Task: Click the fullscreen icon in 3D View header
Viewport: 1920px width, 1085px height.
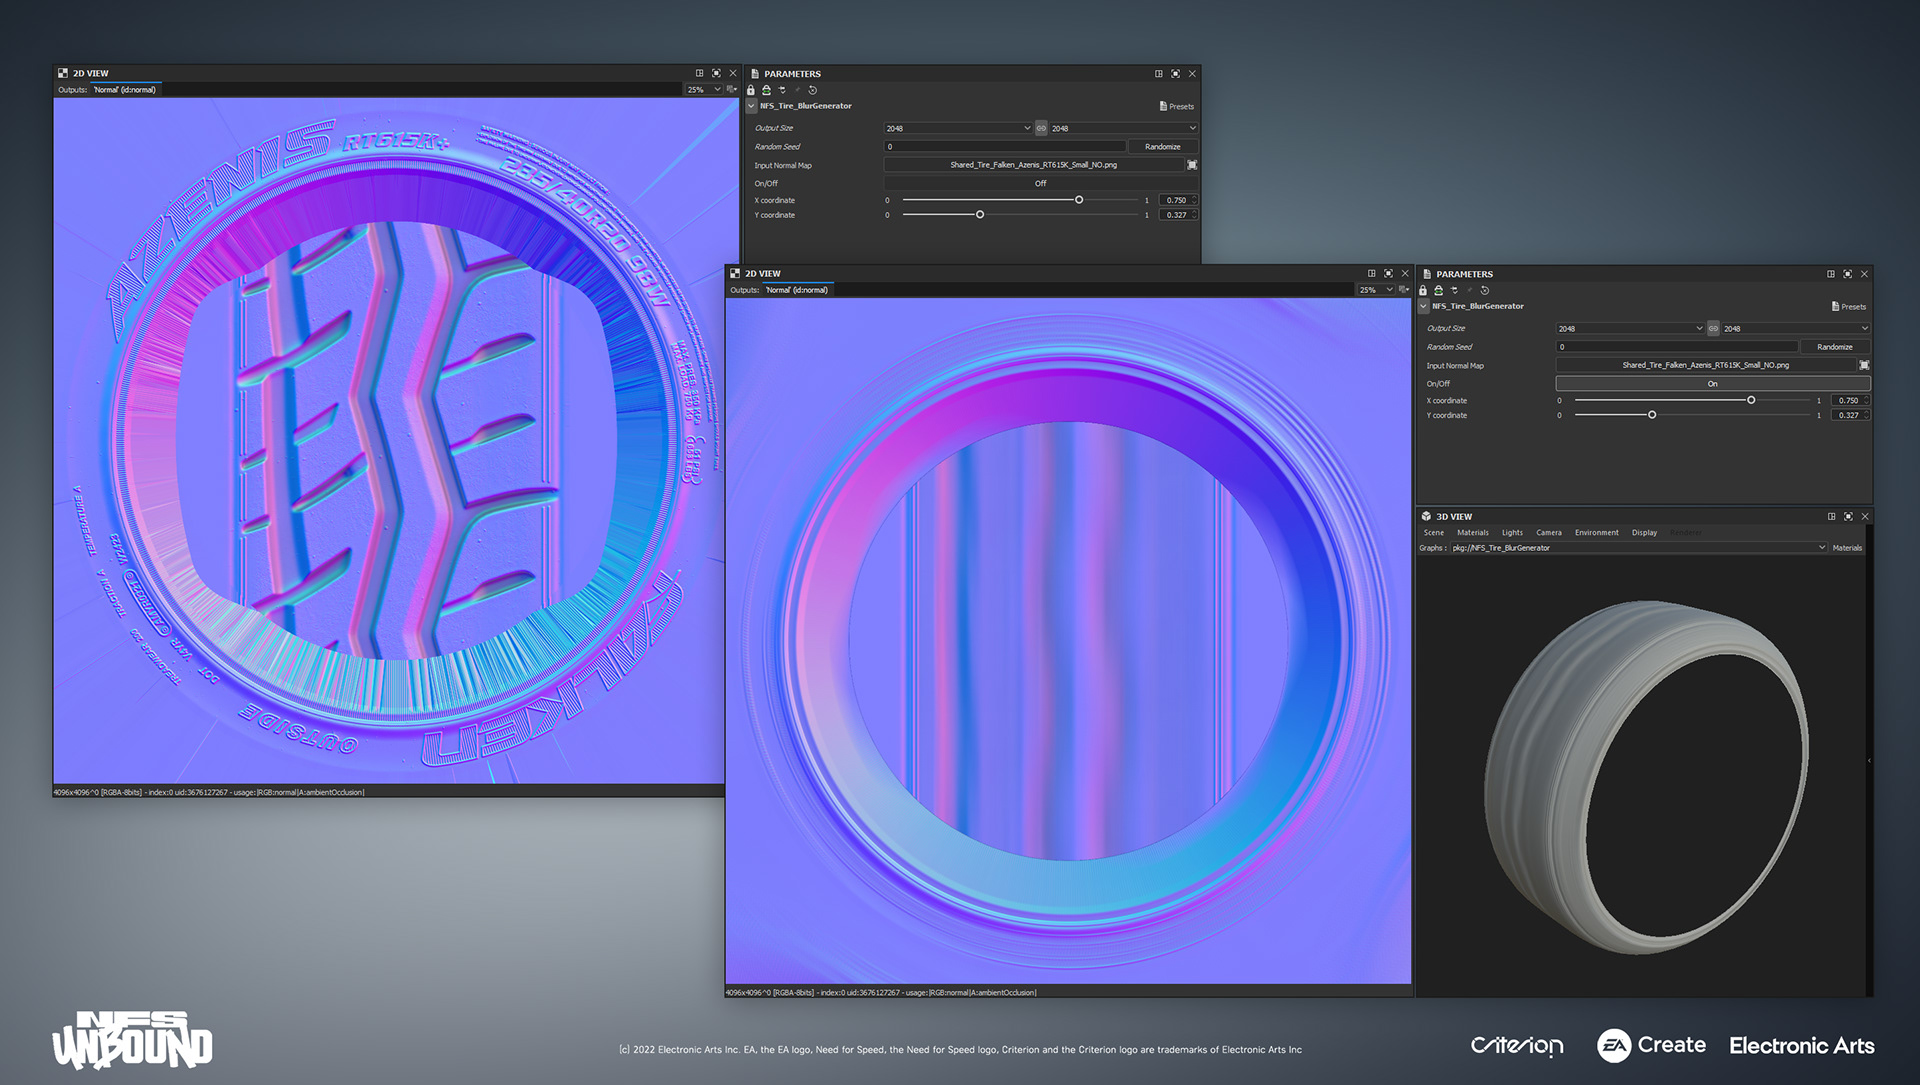Action: tap(1848, 517)
